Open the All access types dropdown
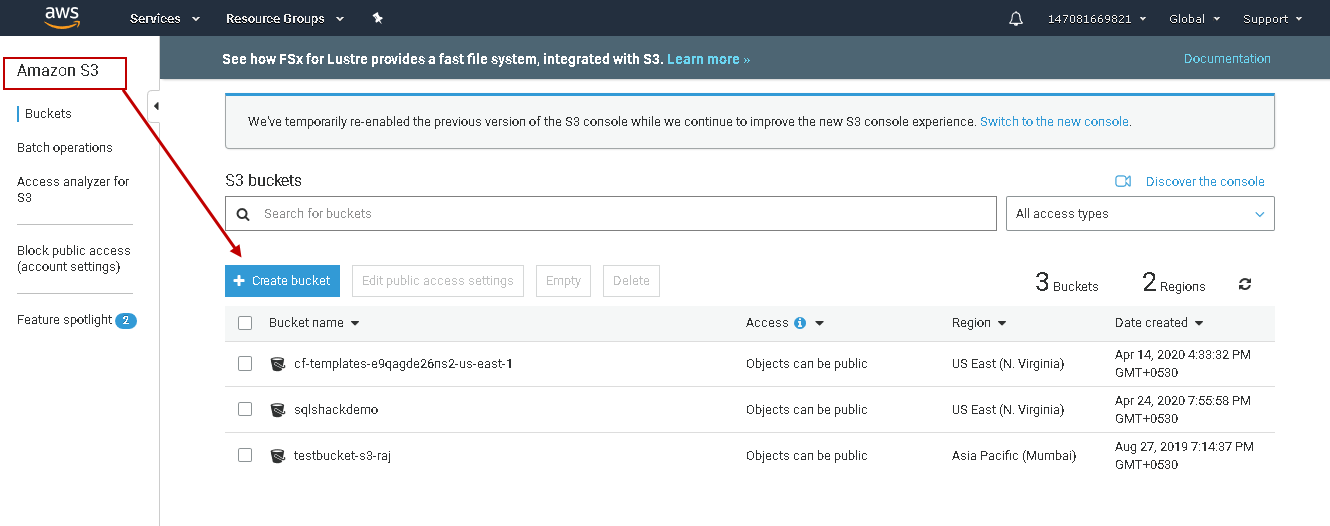Screen dimensions: 1330x526 (1140, 213)
